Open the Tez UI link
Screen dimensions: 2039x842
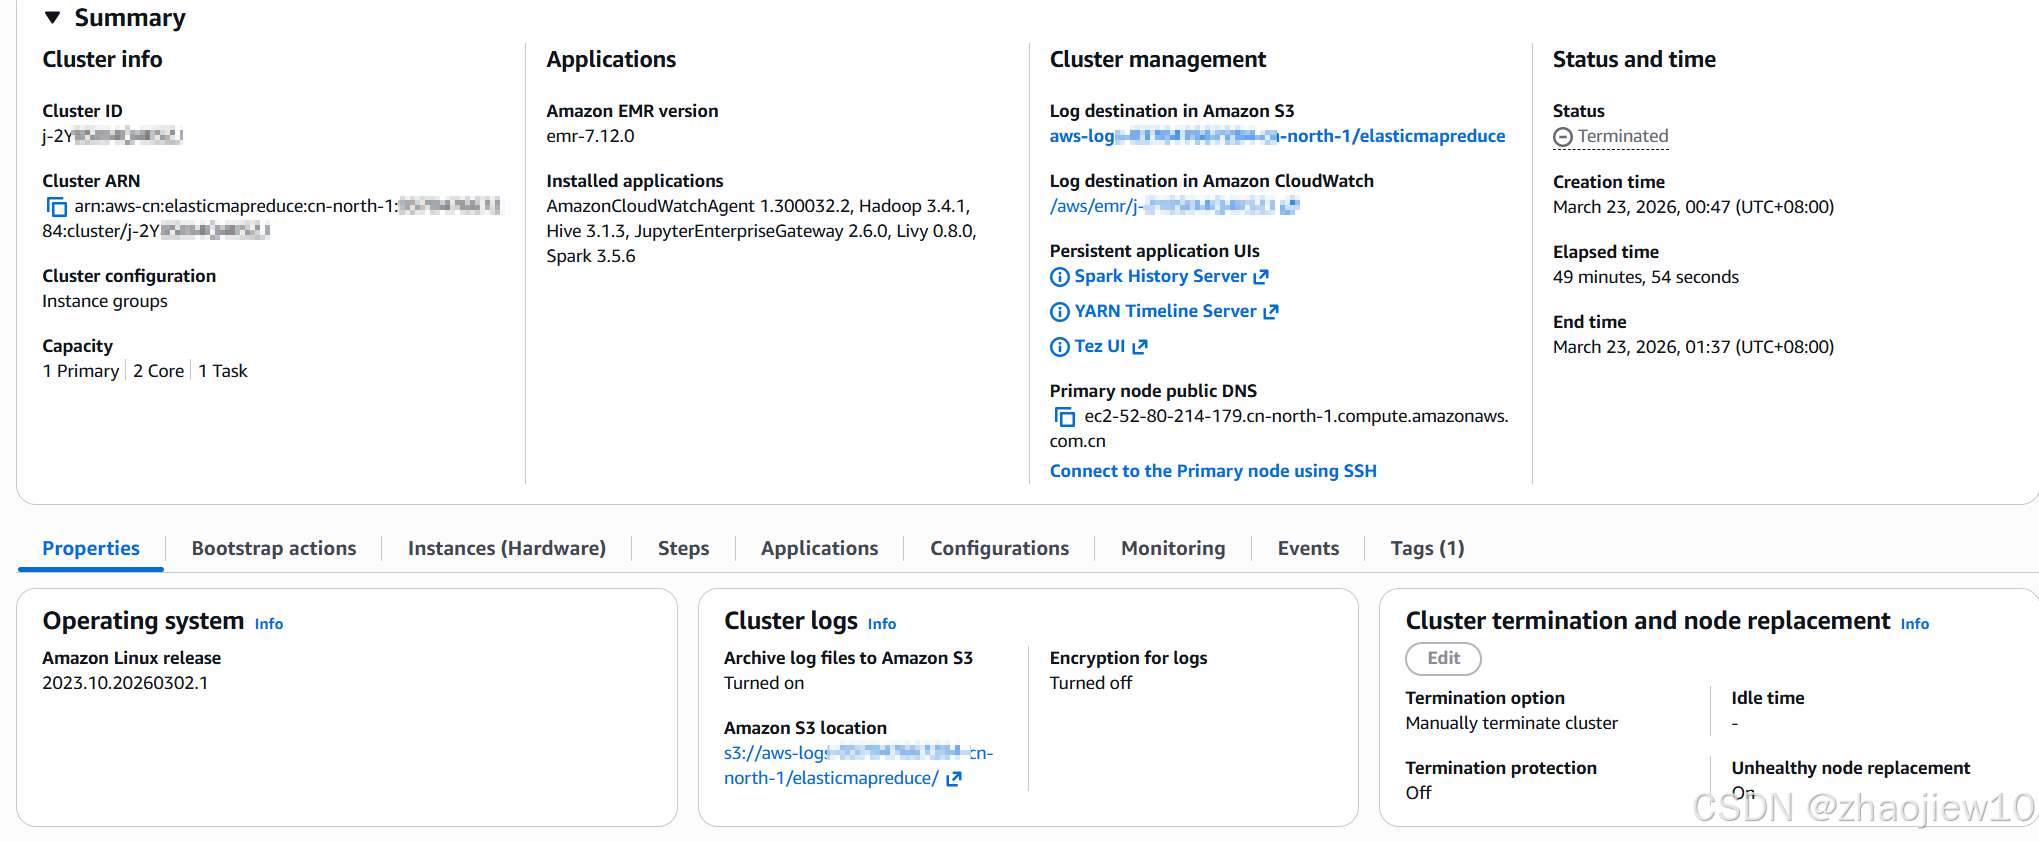[1099, 346]
